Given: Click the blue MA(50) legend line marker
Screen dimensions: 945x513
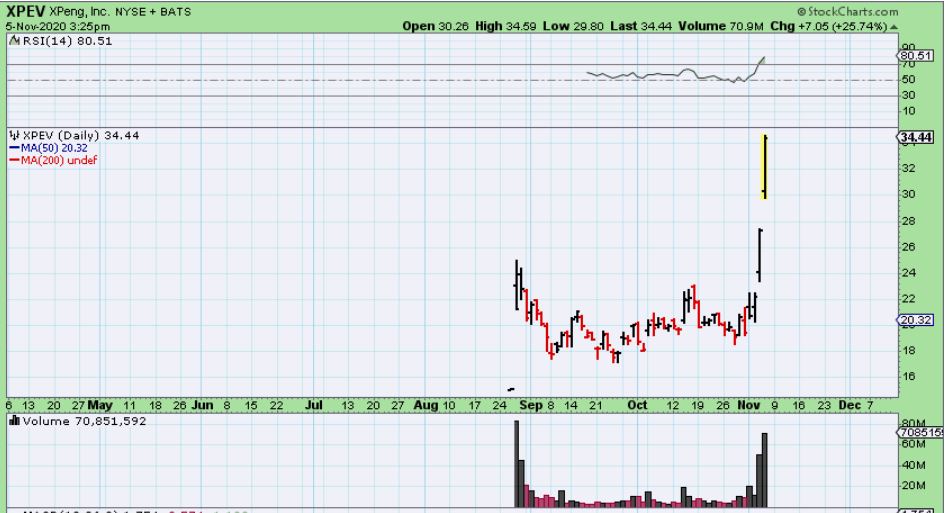Looking at the screenshot, I should click(13, 146).
